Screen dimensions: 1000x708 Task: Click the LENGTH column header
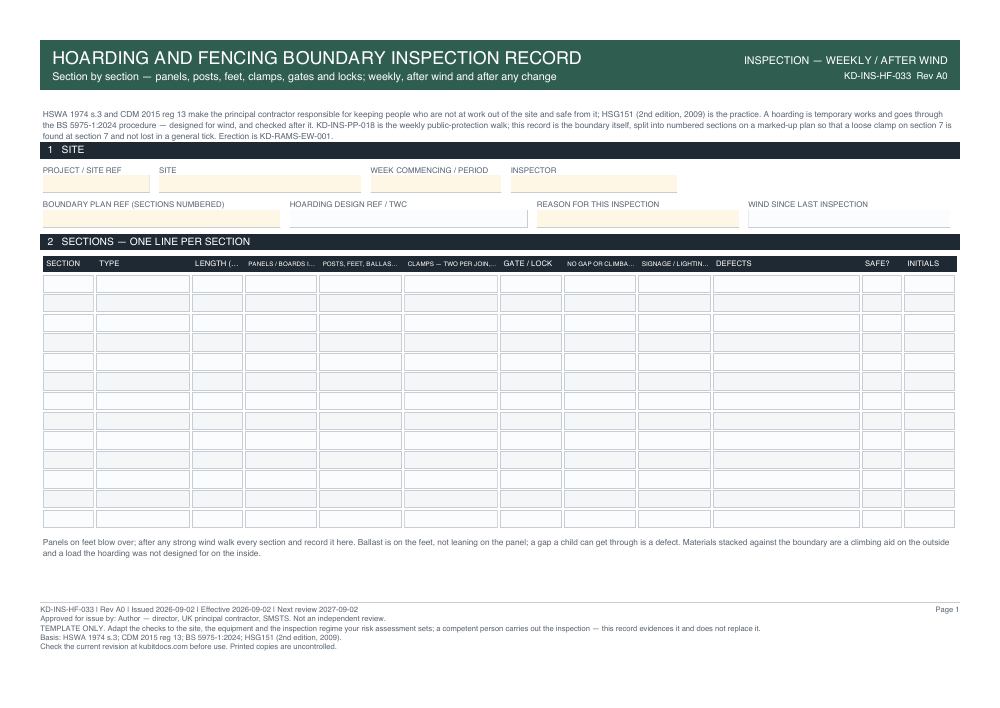(217, 263)
